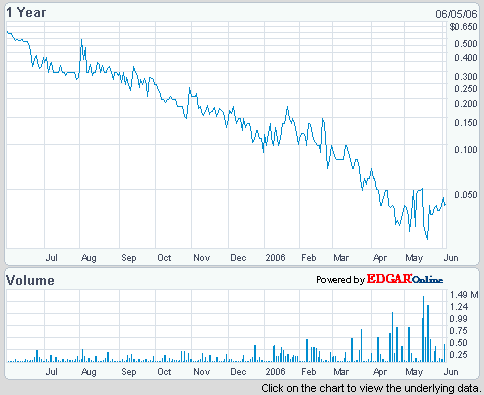
Task: Click the date 06/05/06 label
Action: point(456,14)
